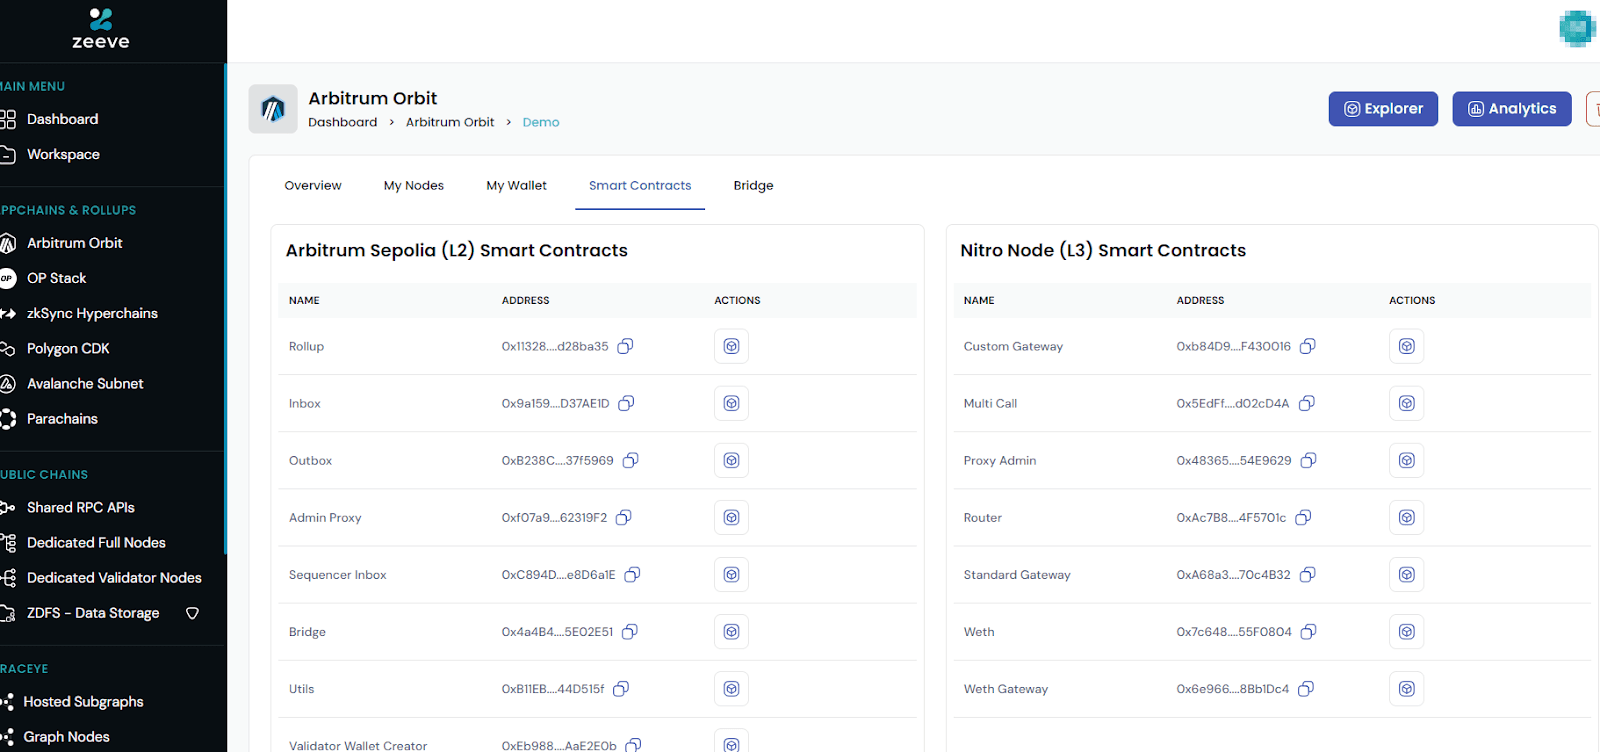
Task: Open Admin Proxy action icon
Action: 732,517
